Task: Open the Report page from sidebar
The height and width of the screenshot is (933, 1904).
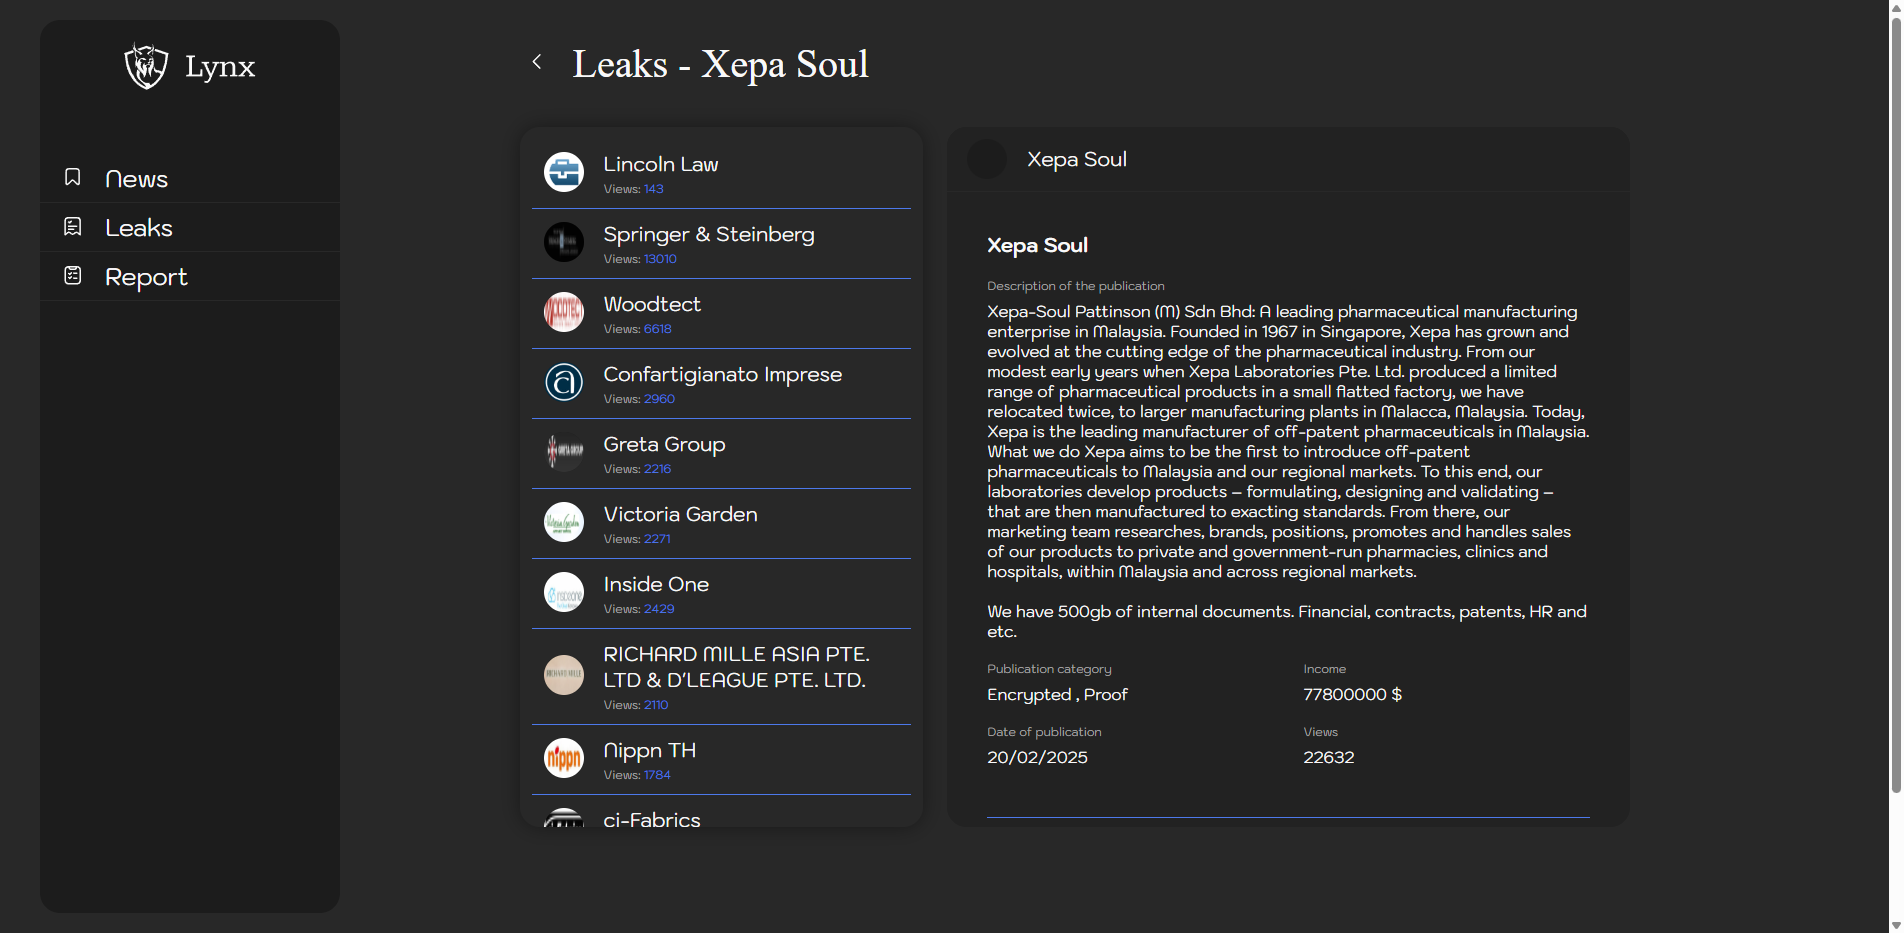Action: pyautogui.click(x=146, y=277)
